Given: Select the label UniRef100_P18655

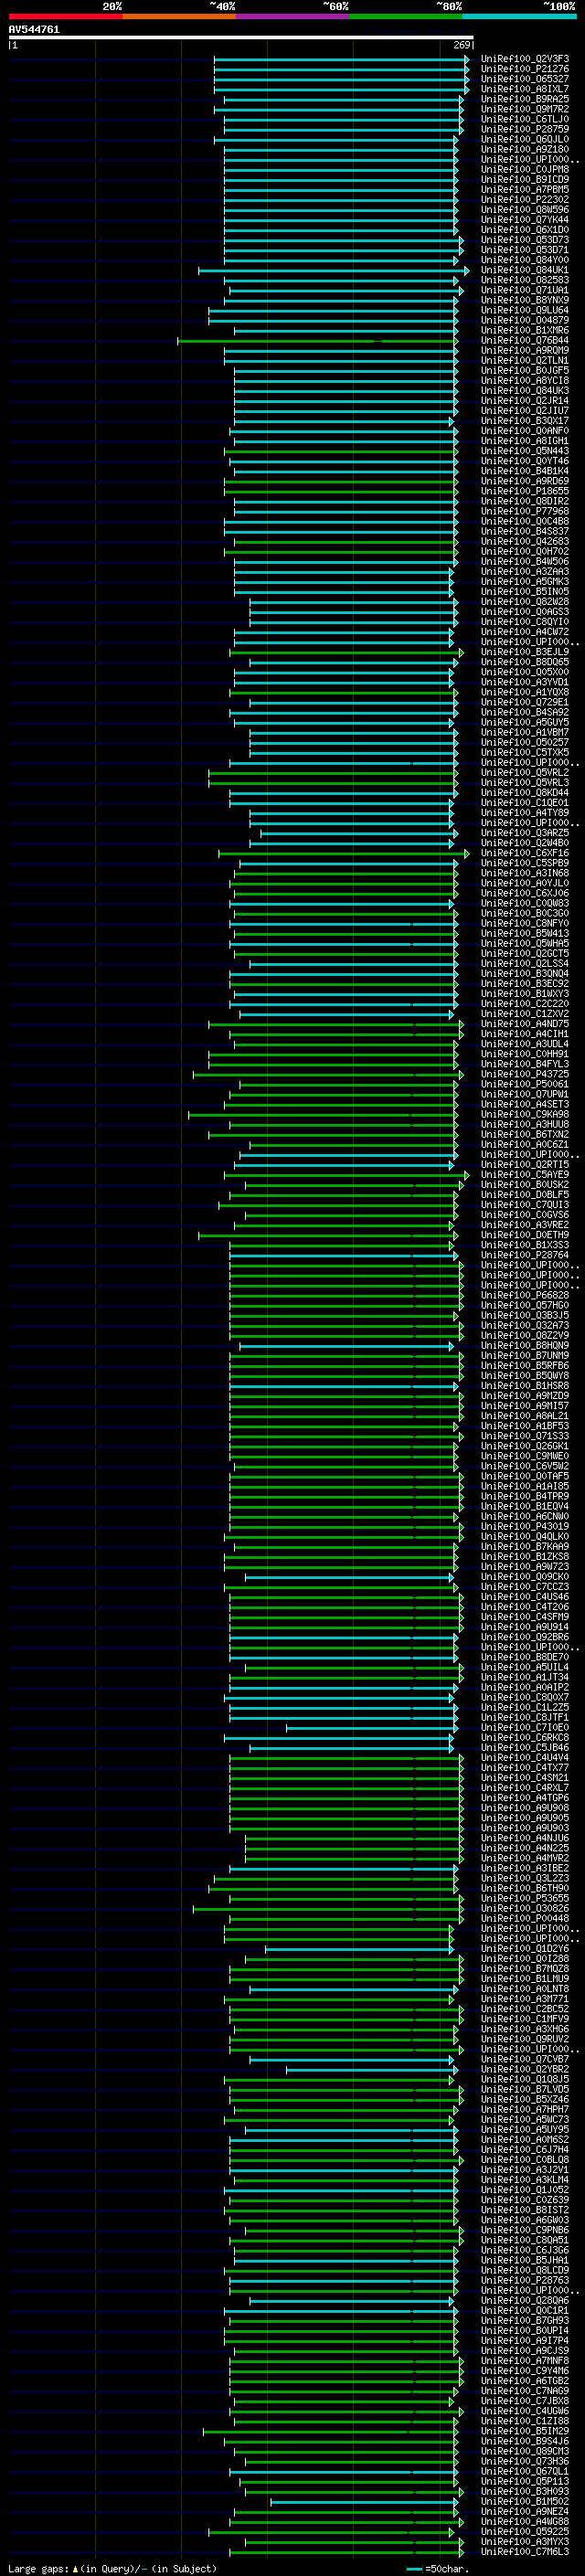Looking at the screenshot, I should click(525, 491).
